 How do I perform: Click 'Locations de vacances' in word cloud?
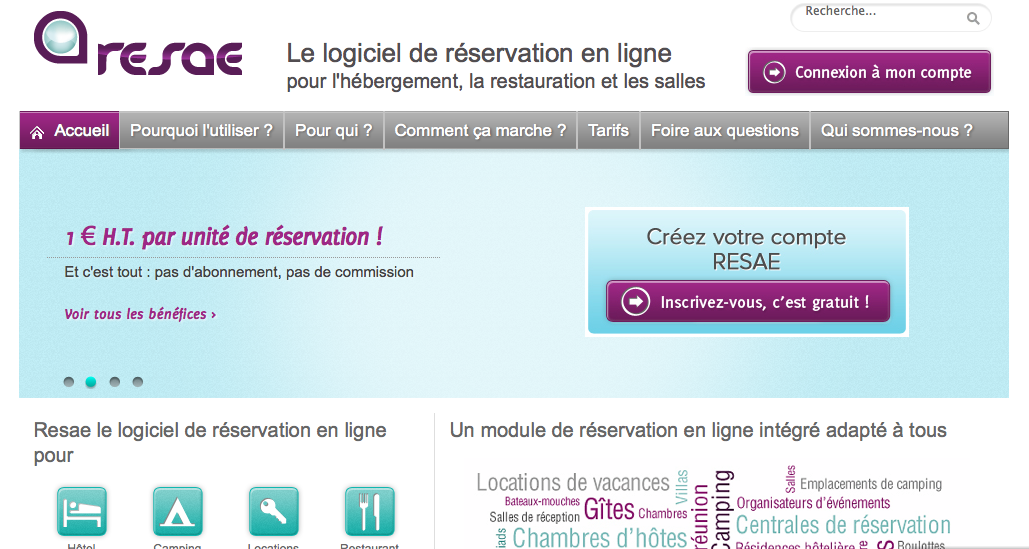pyautogui.click(x=573, y=483)
